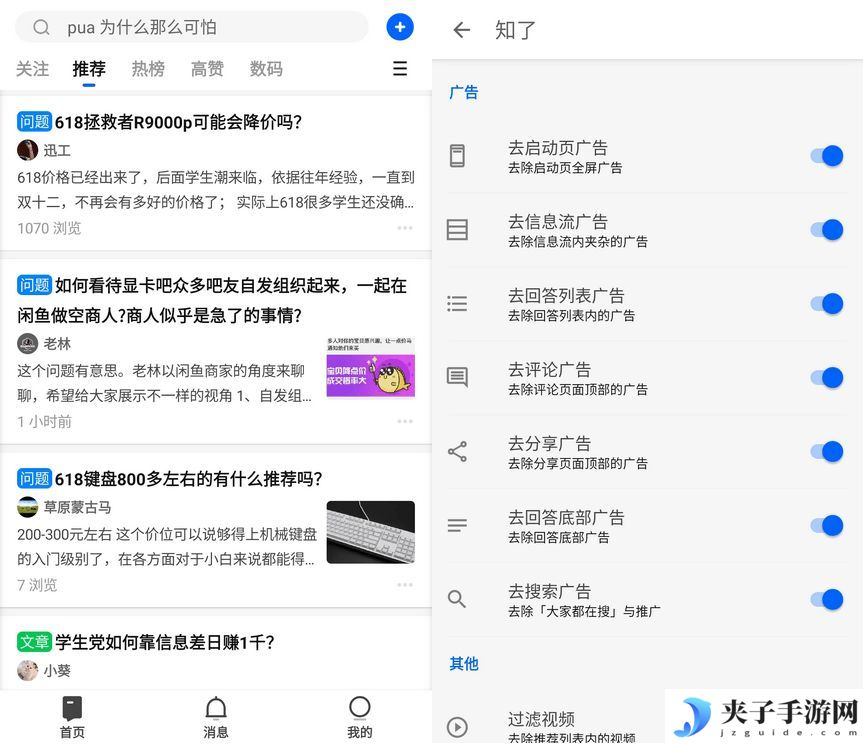Click the '7 浏览' view count

click(37, 585)
